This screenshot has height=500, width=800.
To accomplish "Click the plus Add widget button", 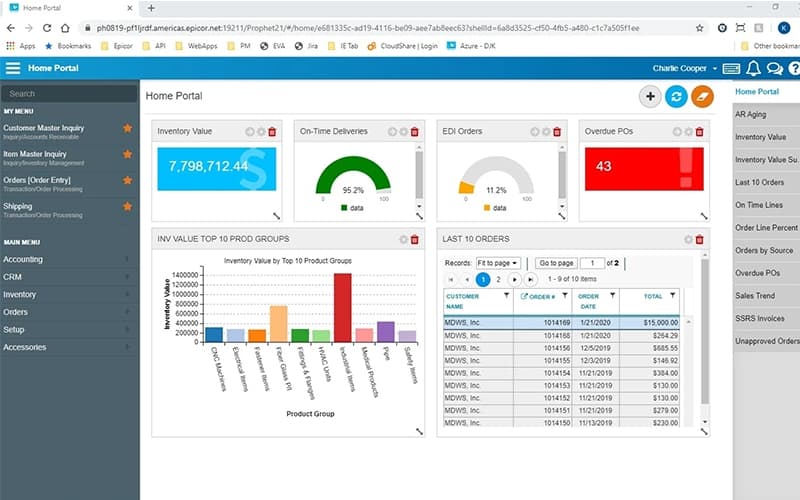I will click(650, 96).
